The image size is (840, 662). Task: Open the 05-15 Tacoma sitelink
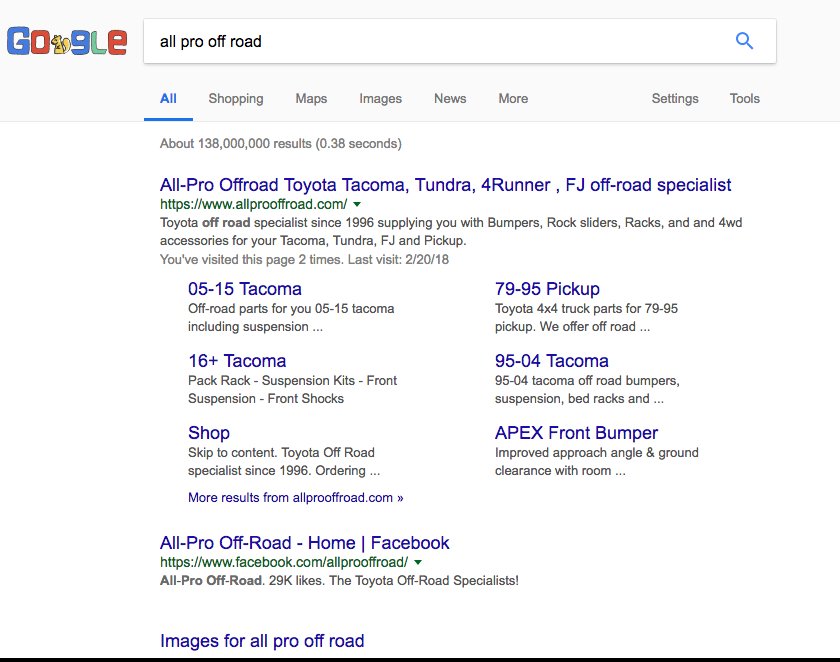[x=244, y=289]
